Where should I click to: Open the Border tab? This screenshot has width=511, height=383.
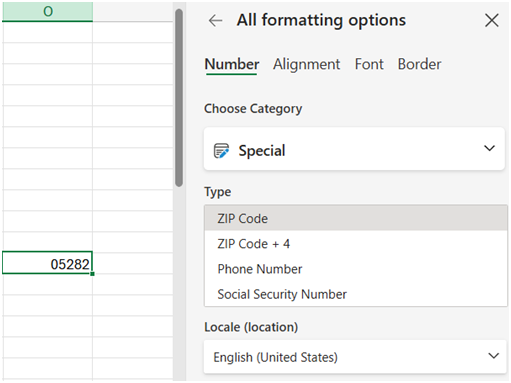pyautogui.click(x=419, y=64)
